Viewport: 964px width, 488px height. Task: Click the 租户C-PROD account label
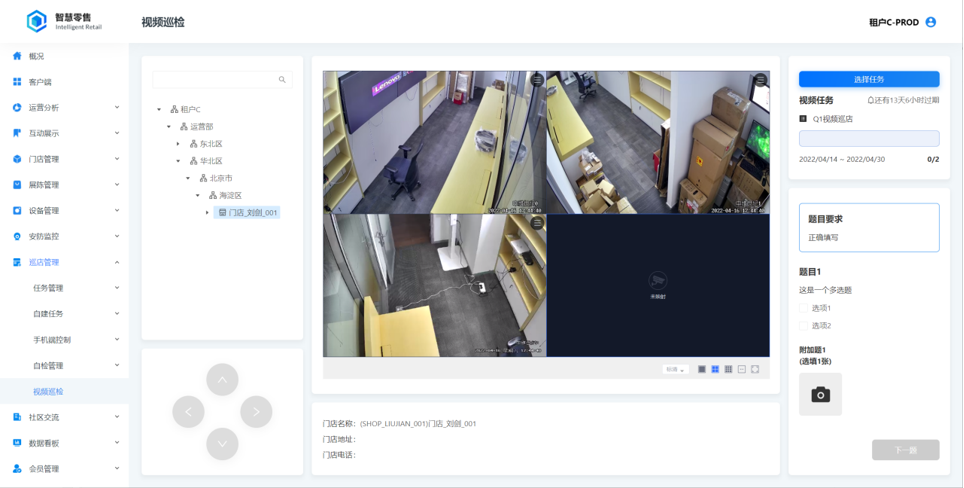click(894, 22)
